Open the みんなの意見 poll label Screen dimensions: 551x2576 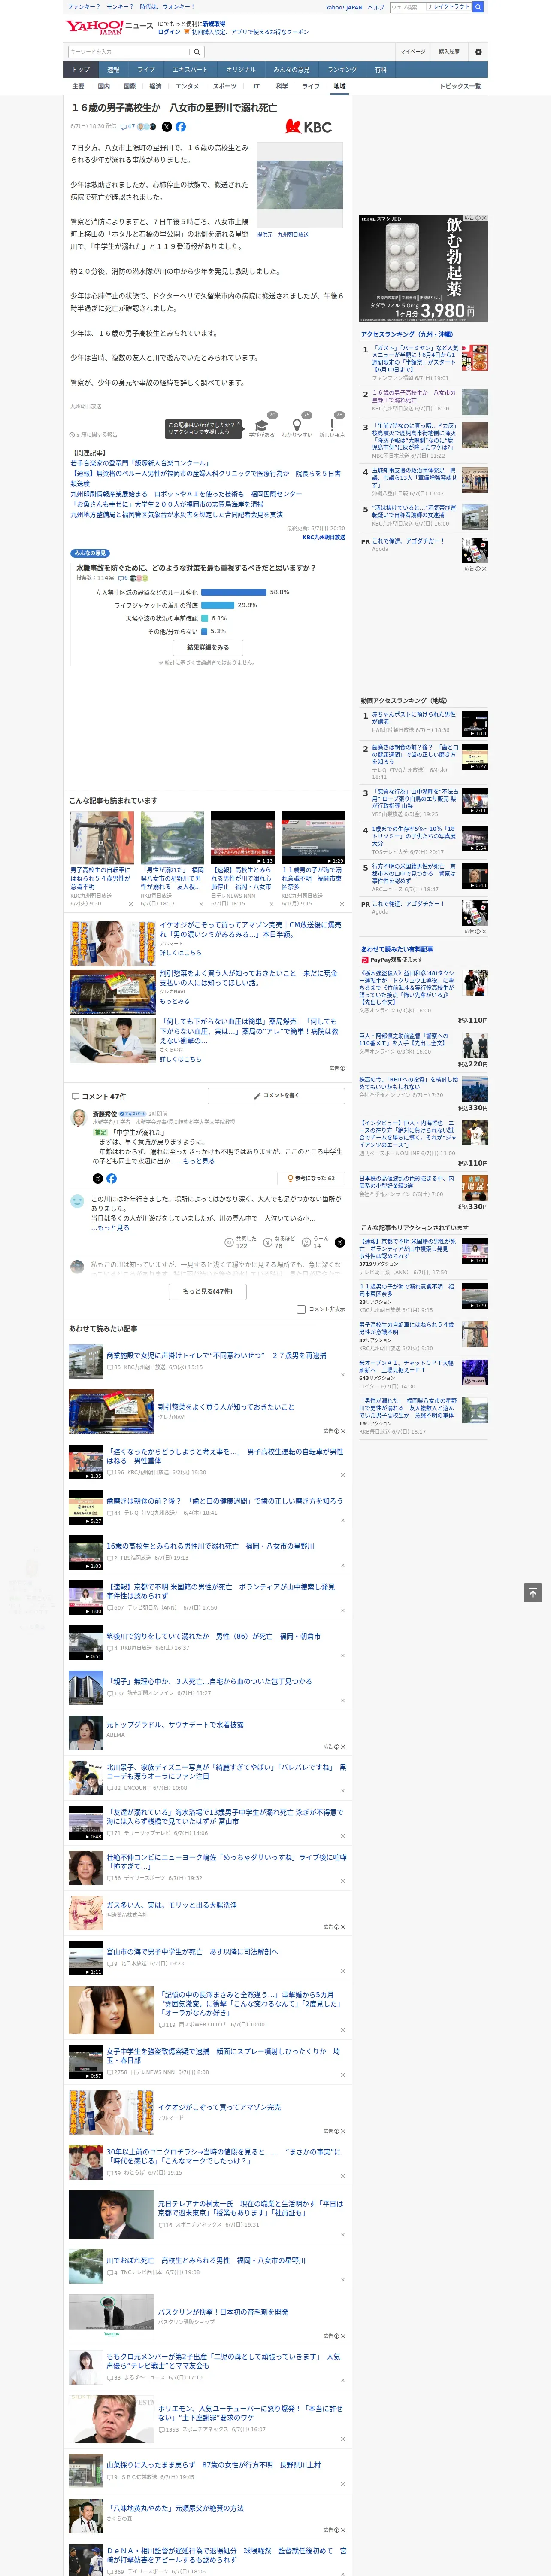point(90,553)
